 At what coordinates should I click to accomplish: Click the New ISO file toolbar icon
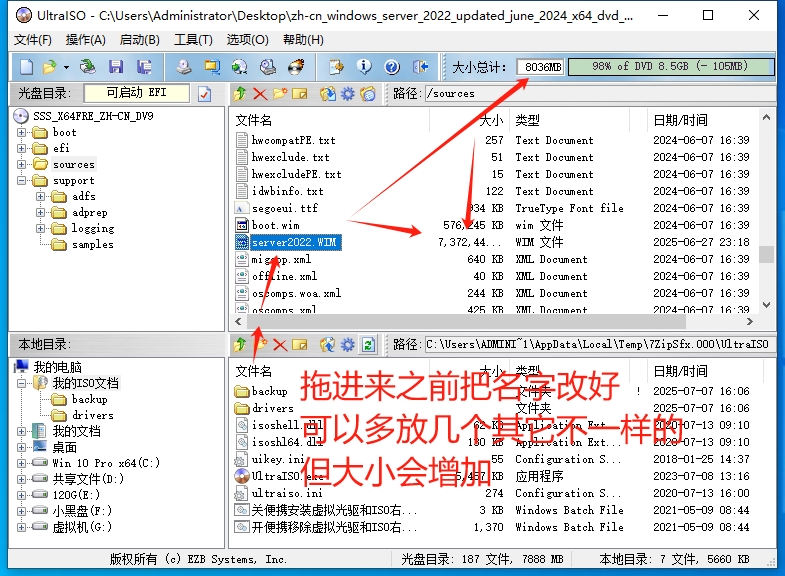pos(26,67)
